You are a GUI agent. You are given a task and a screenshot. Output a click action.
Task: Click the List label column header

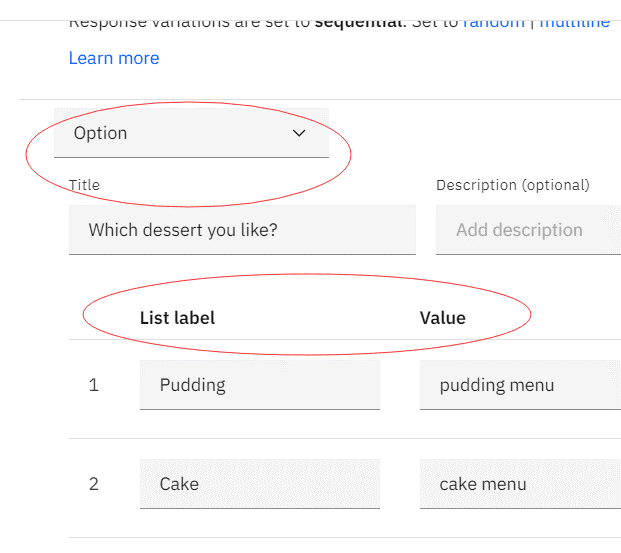[x=177, y=318]
